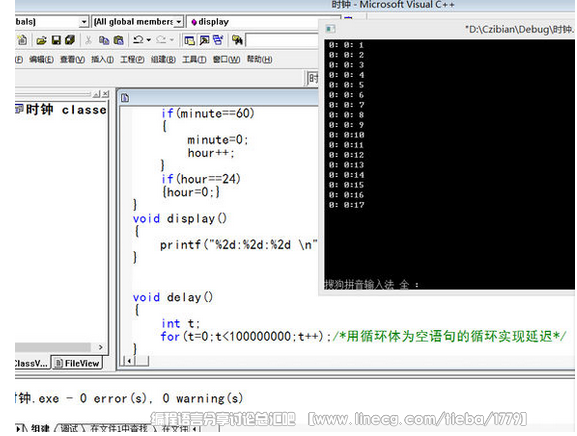Click the New Text File toolbar icon
This screenshot has height=436, width=577.
22,40
